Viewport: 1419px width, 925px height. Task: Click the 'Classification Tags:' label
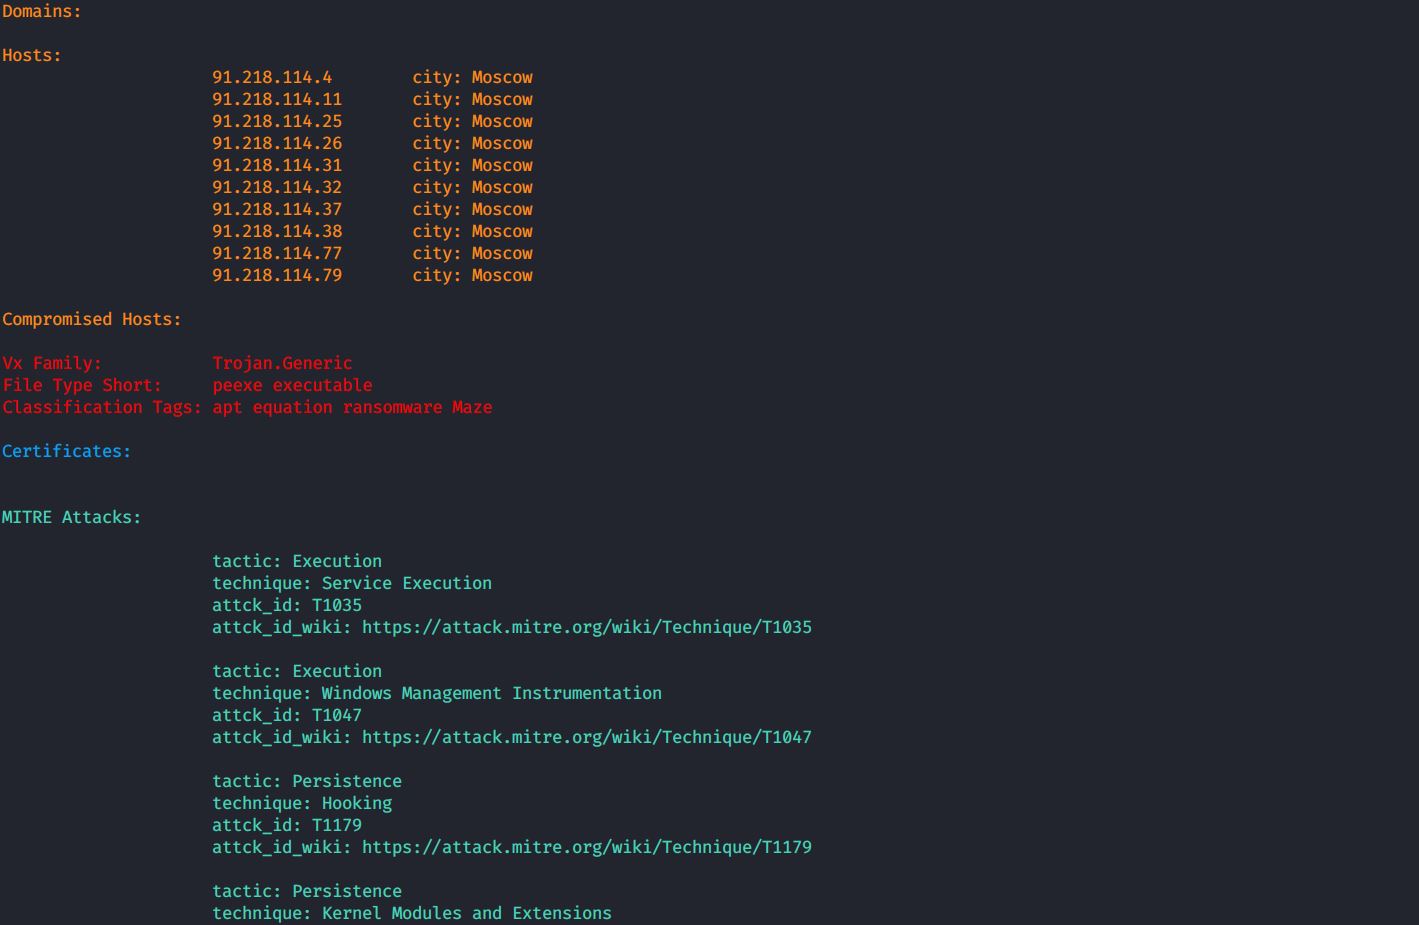point(102,408)
